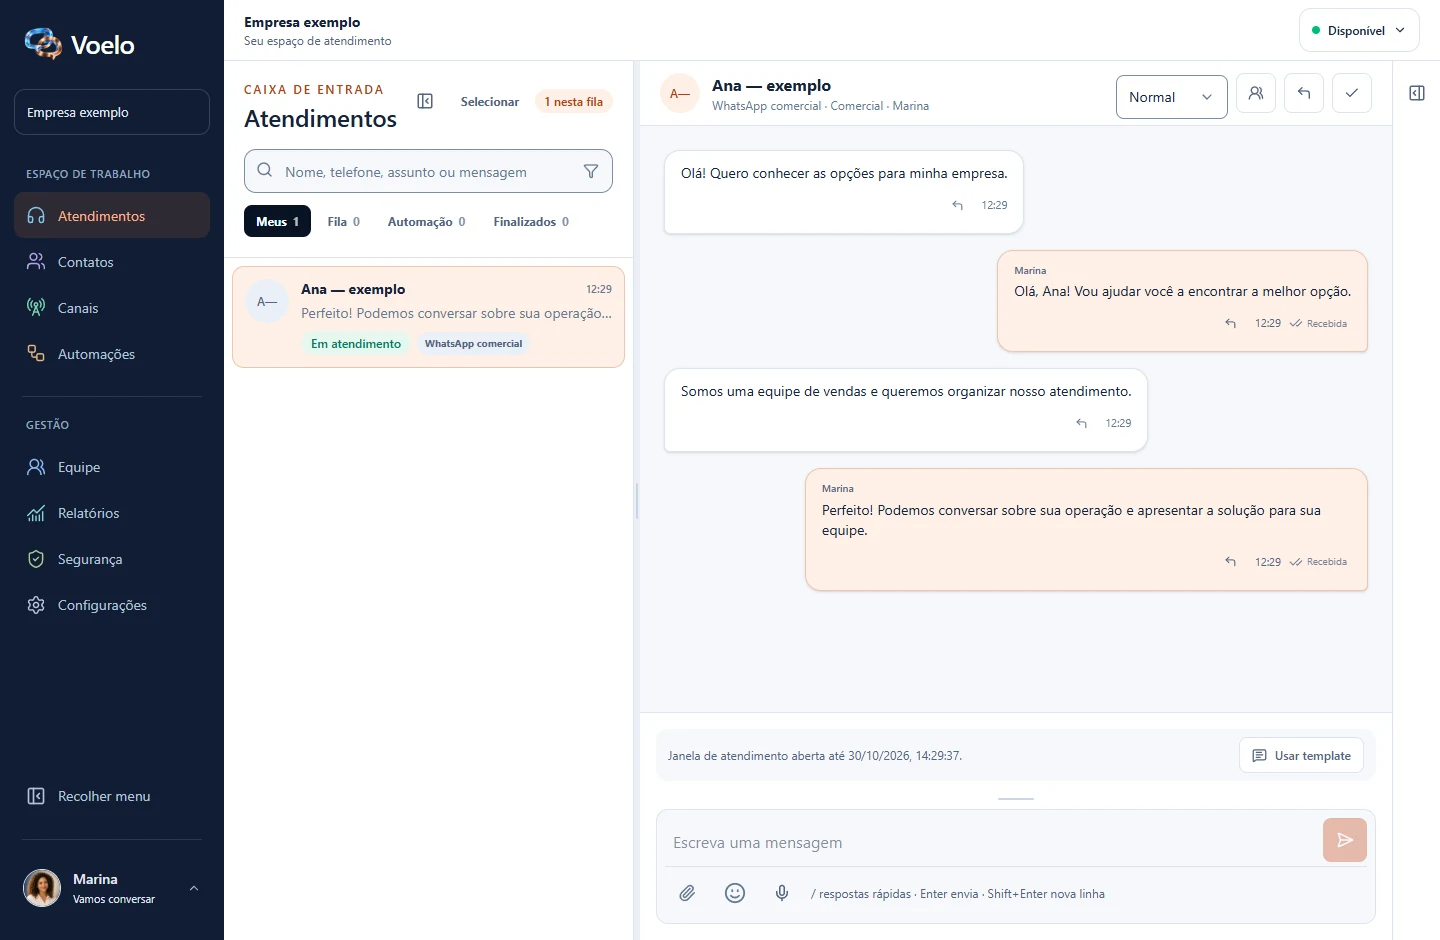Switch to the Finalizados tab
This screenshot has height=940, width=1440.
point(531,221)
